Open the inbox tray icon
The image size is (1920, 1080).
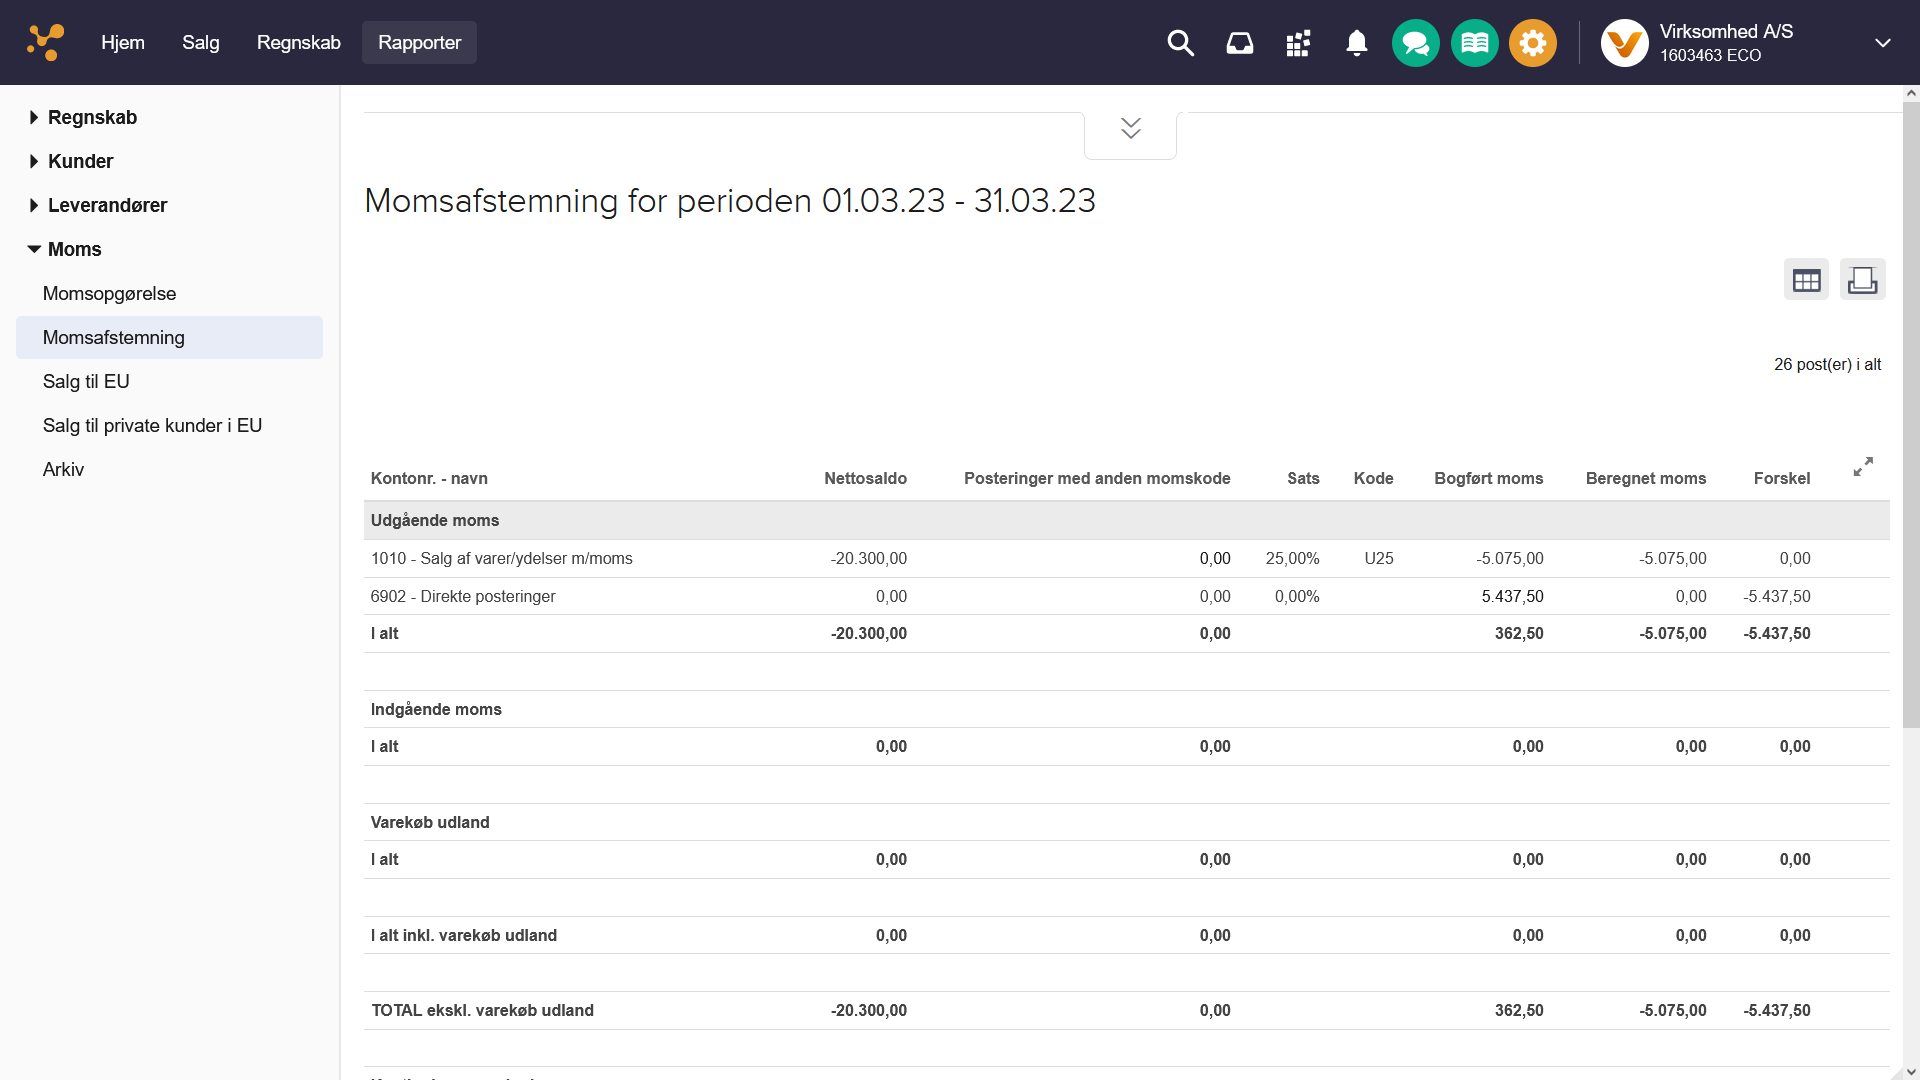click(x=1239, y=43)
